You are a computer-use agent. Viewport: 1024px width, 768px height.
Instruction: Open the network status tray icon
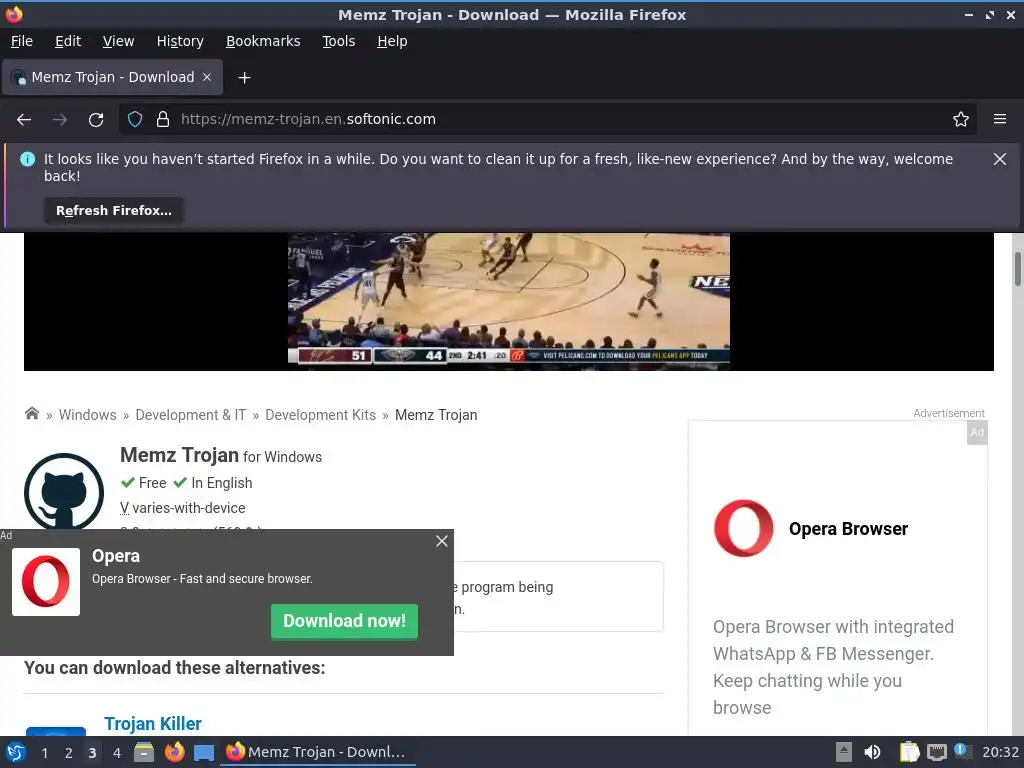(x=936, y=752)
